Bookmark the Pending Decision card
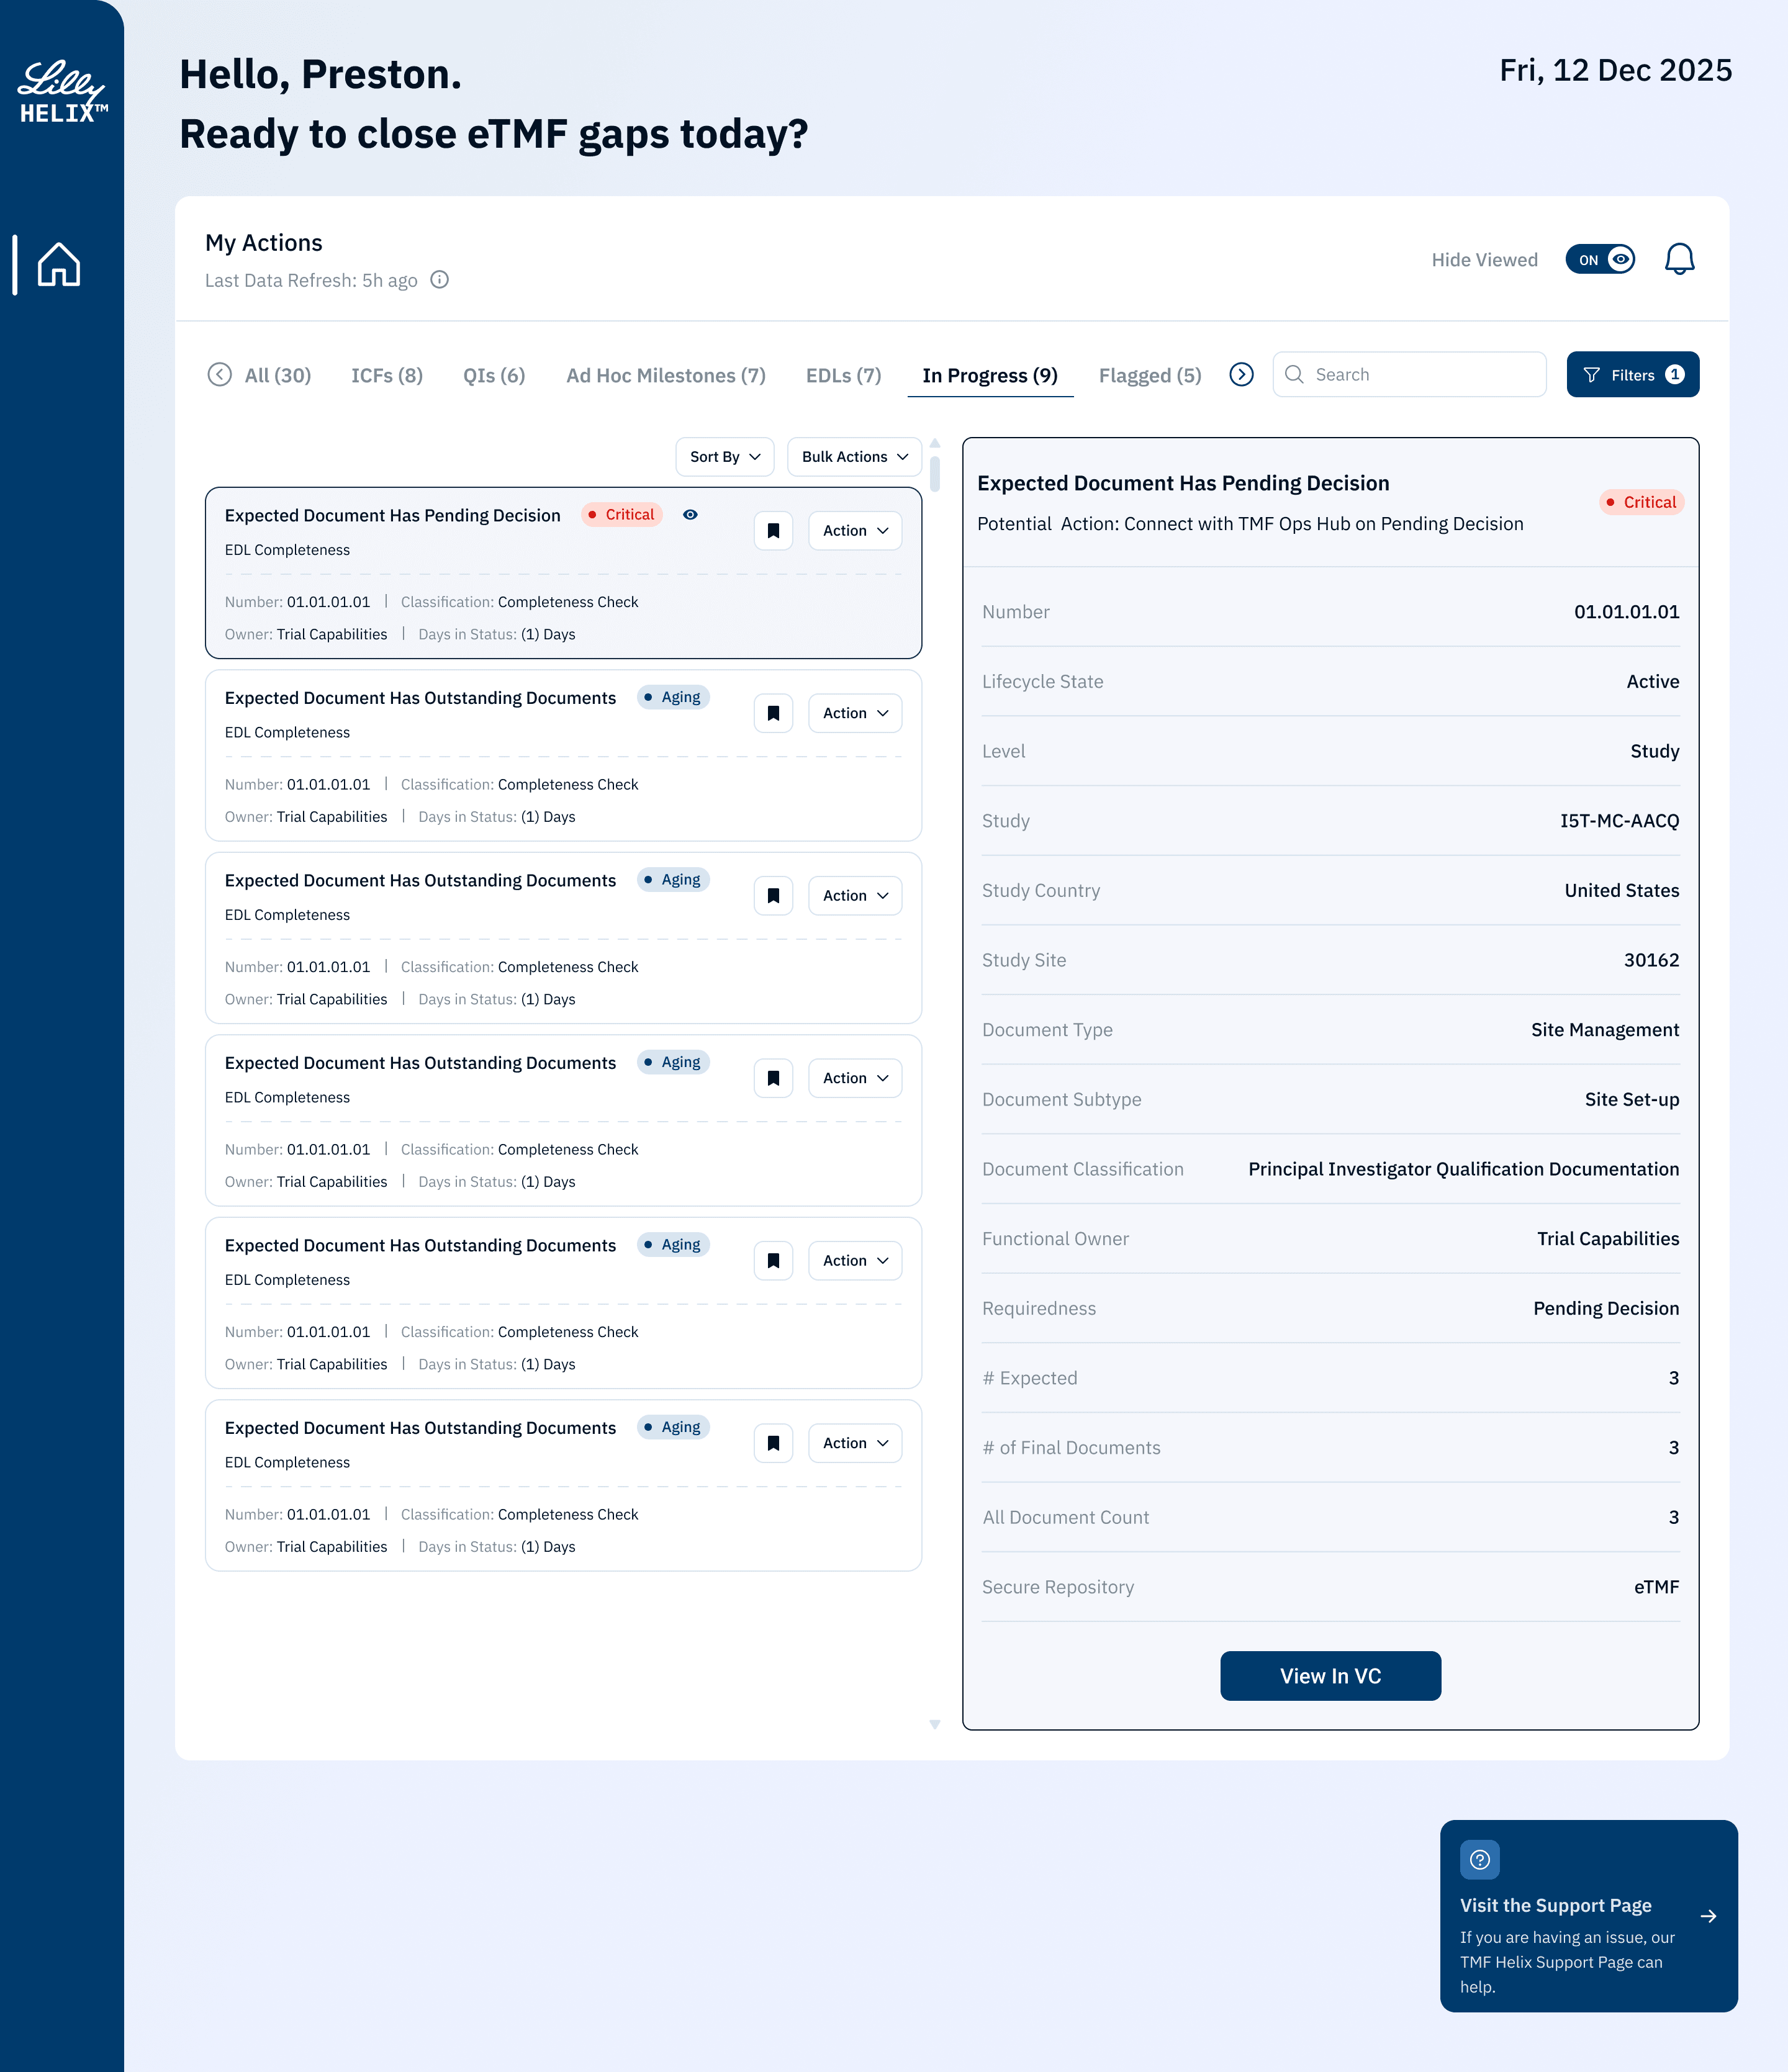The image size is (1788, 2072). pyautogui.click(x=773, y=531)
